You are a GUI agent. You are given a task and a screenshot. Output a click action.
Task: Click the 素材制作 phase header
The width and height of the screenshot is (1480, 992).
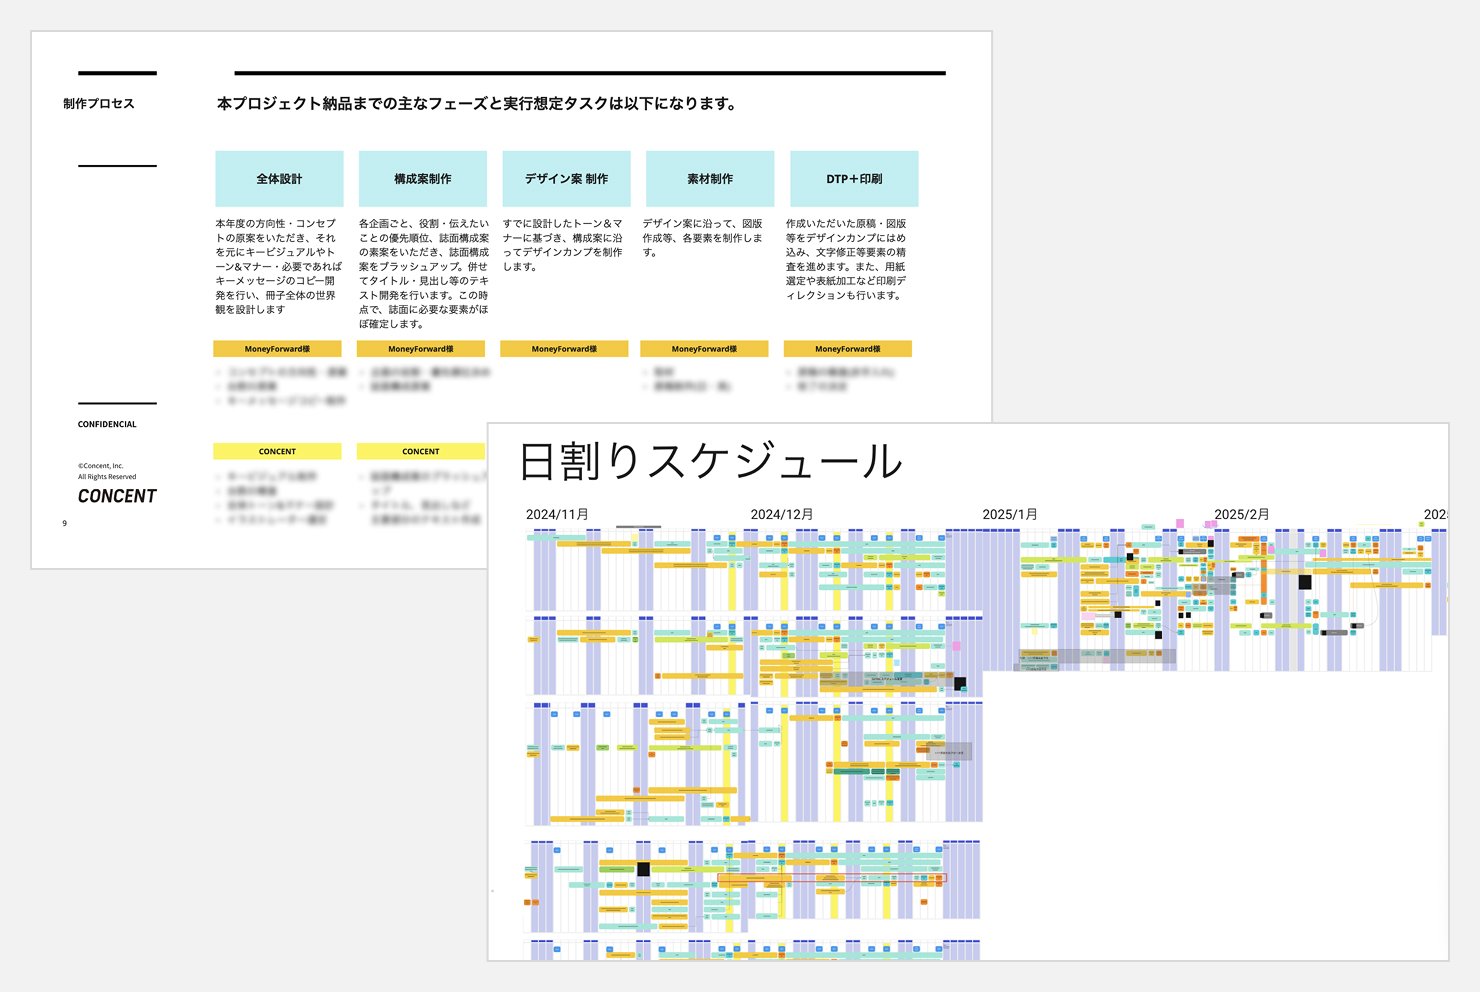[x=710, y=178]
